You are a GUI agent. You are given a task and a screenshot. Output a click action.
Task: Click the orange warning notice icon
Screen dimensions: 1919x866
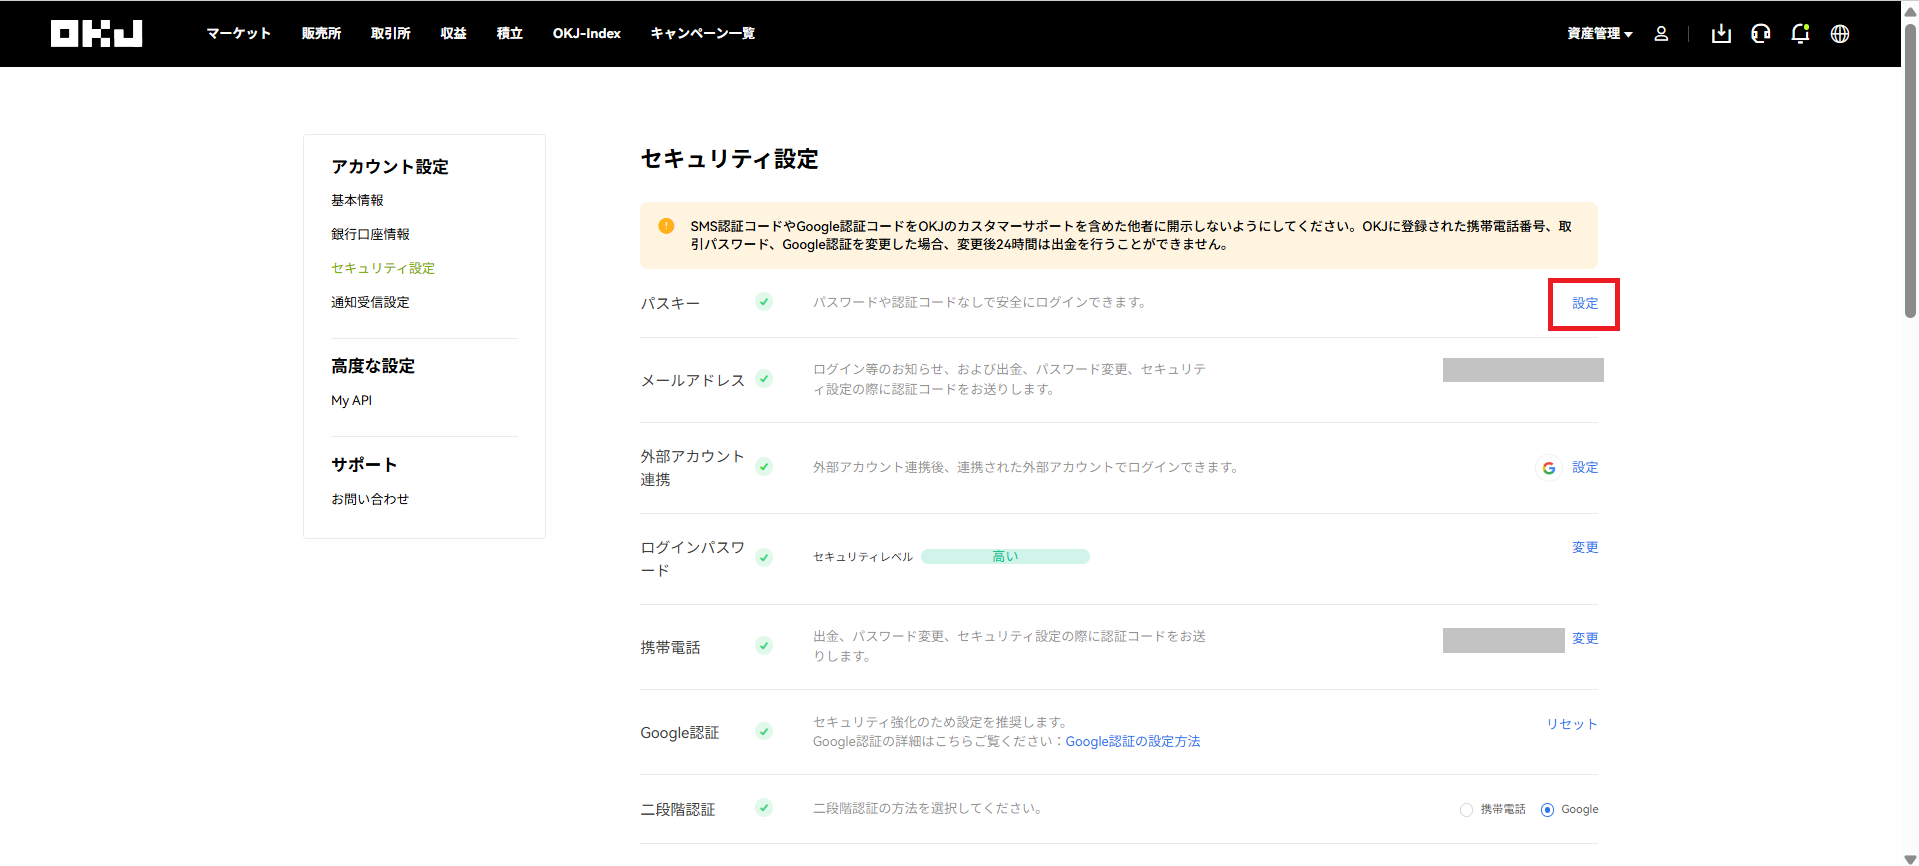666,226
